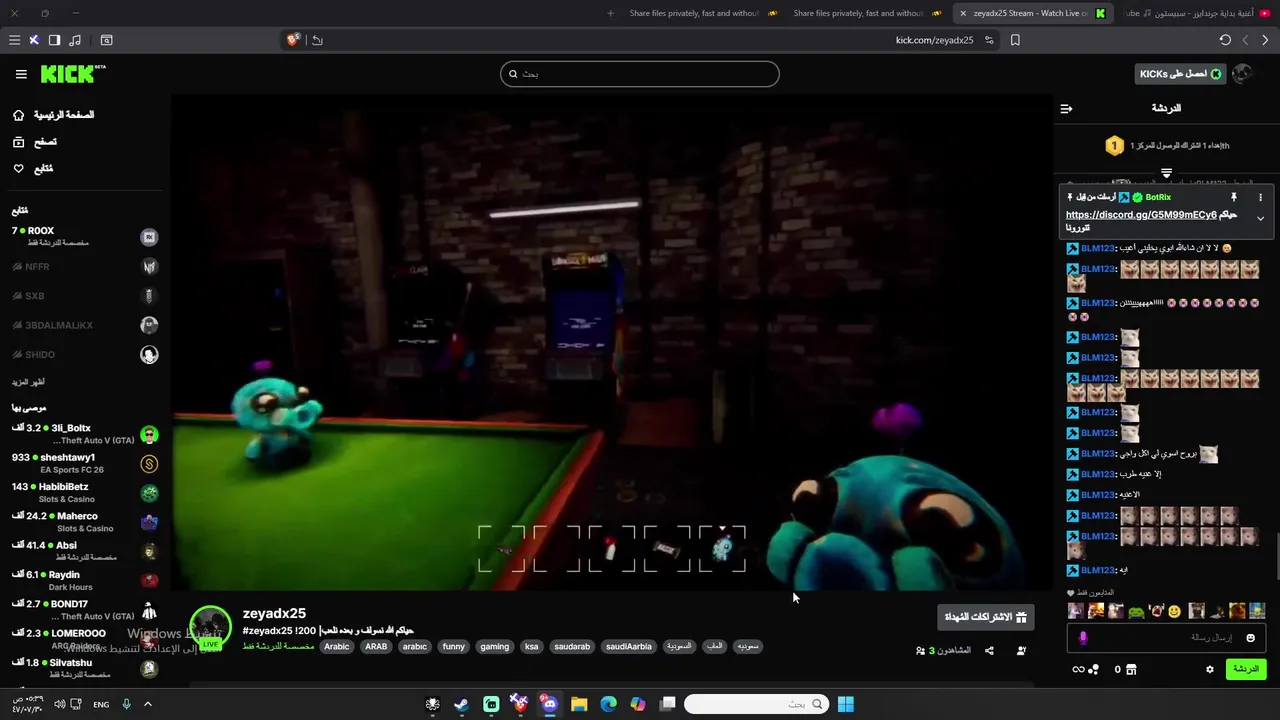The height and width of the screenshot is (720, 1280).
Task: Open recommended channel Maherco
Action: 85,522
